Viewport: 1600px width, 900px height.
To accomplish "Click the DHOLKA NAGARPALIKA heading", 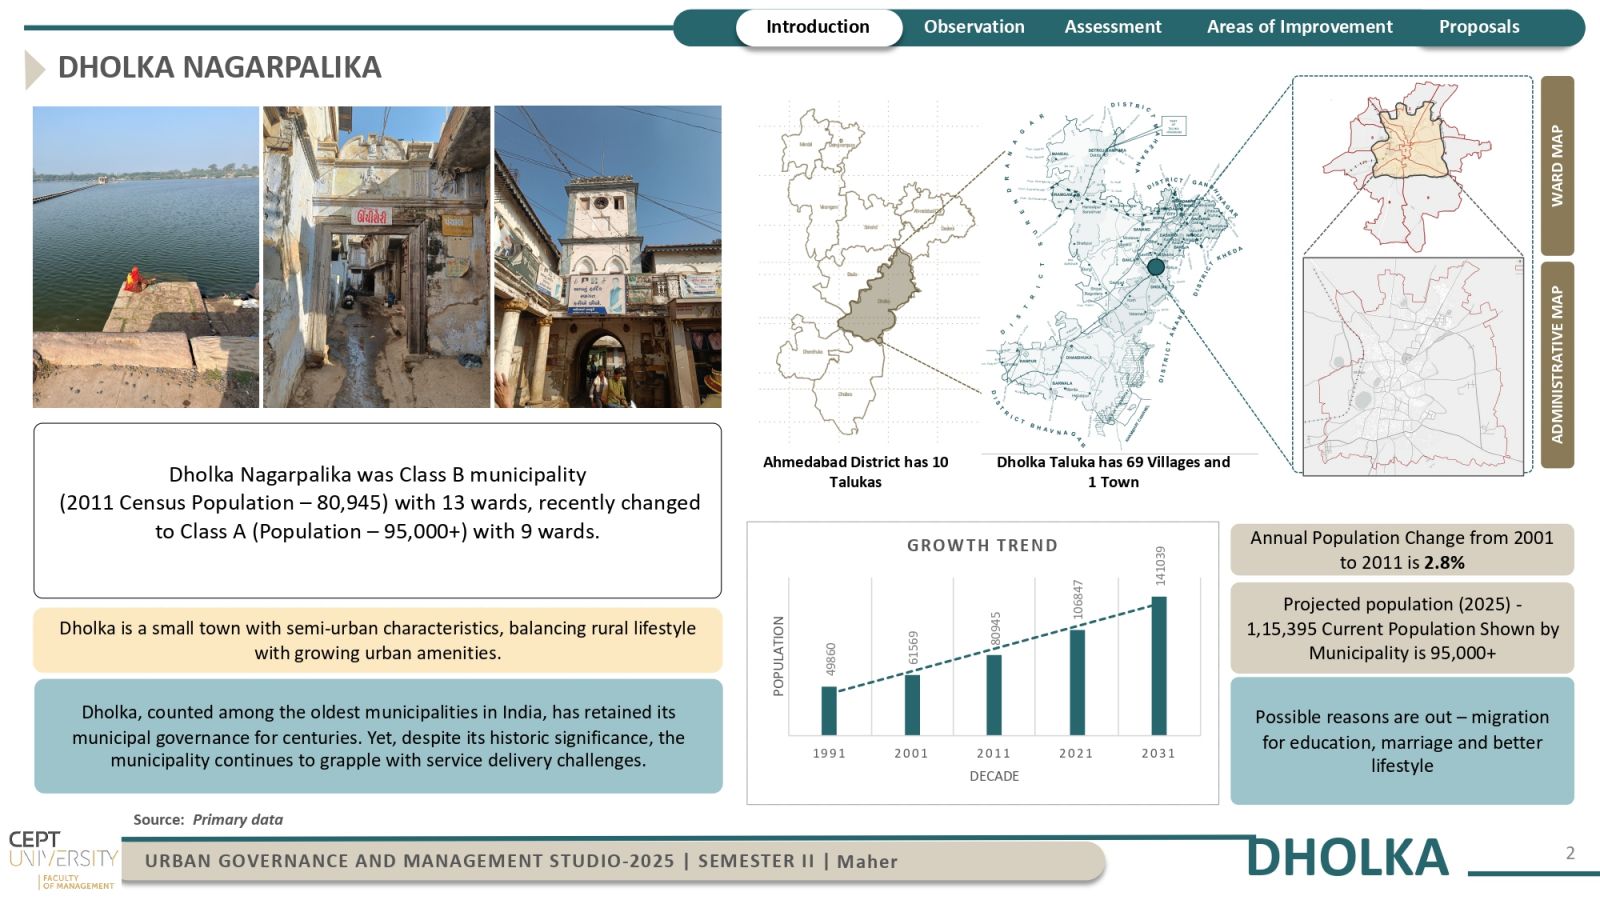I will 219,68.
